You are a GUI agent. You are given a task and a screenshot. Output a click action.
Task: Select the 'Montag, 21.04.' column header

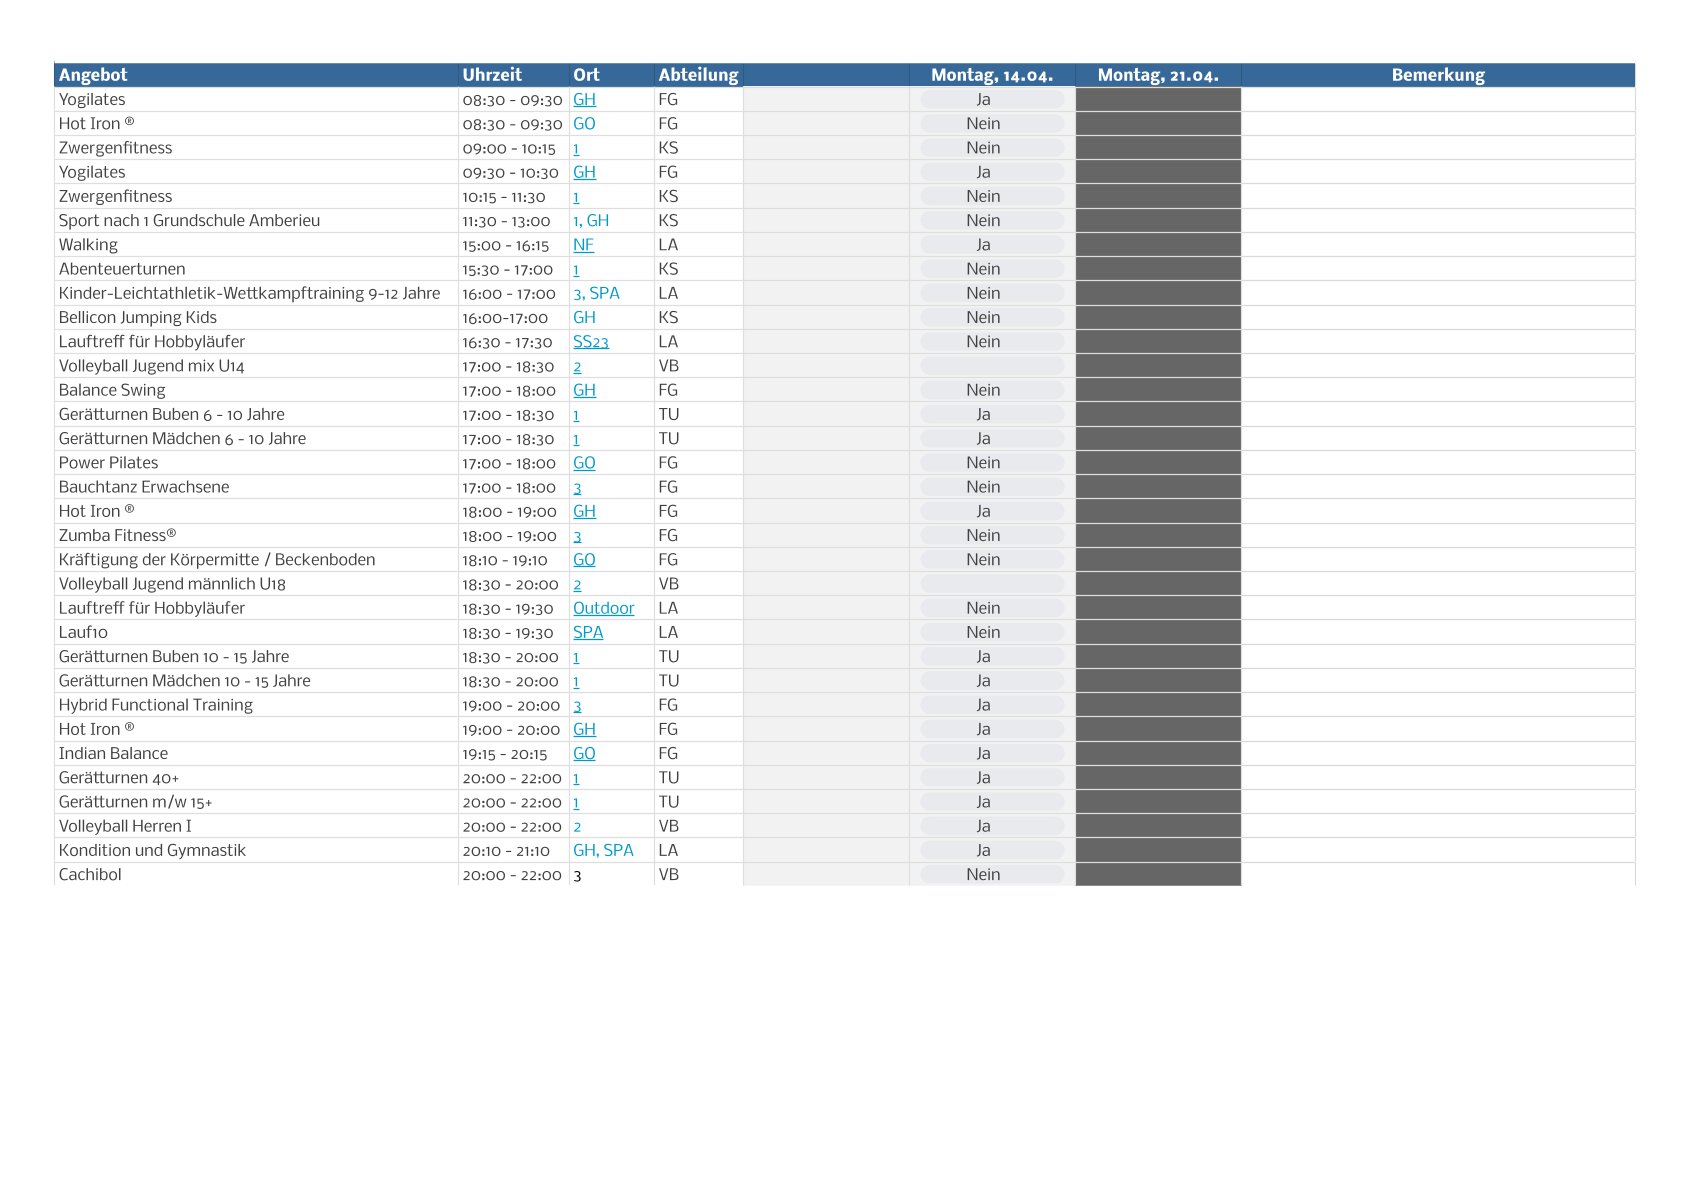pyautogui.click(x=1158, y=75)
